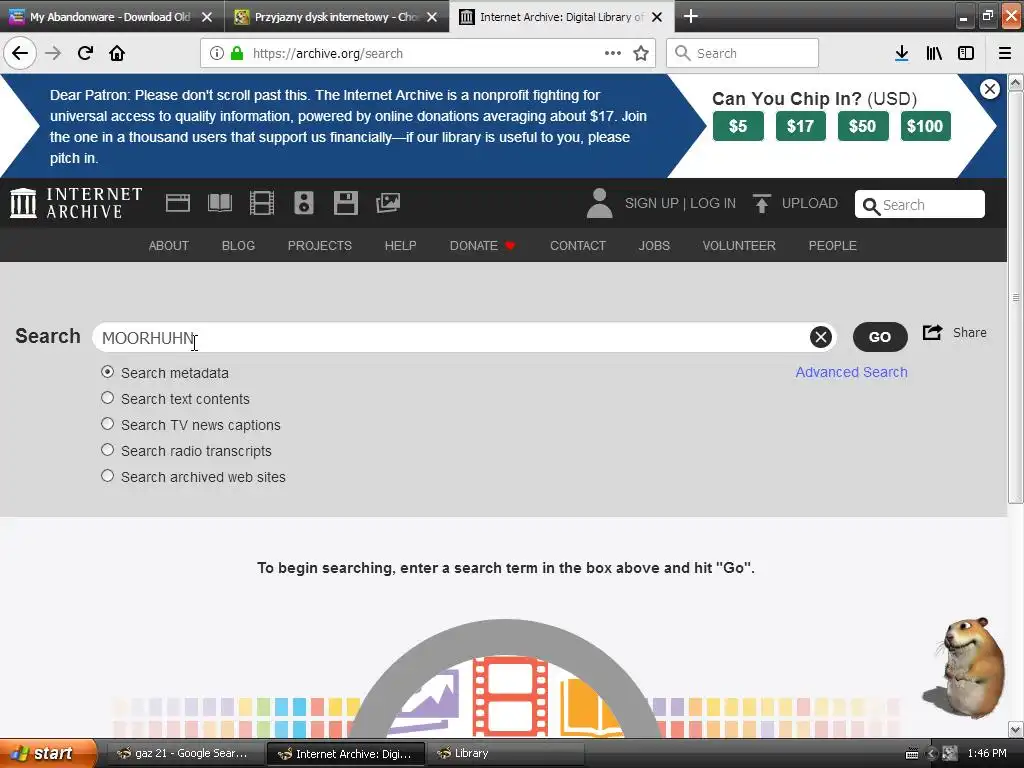Select Search metadata option
Viewport: 1024px width, 768px height.
108,372
